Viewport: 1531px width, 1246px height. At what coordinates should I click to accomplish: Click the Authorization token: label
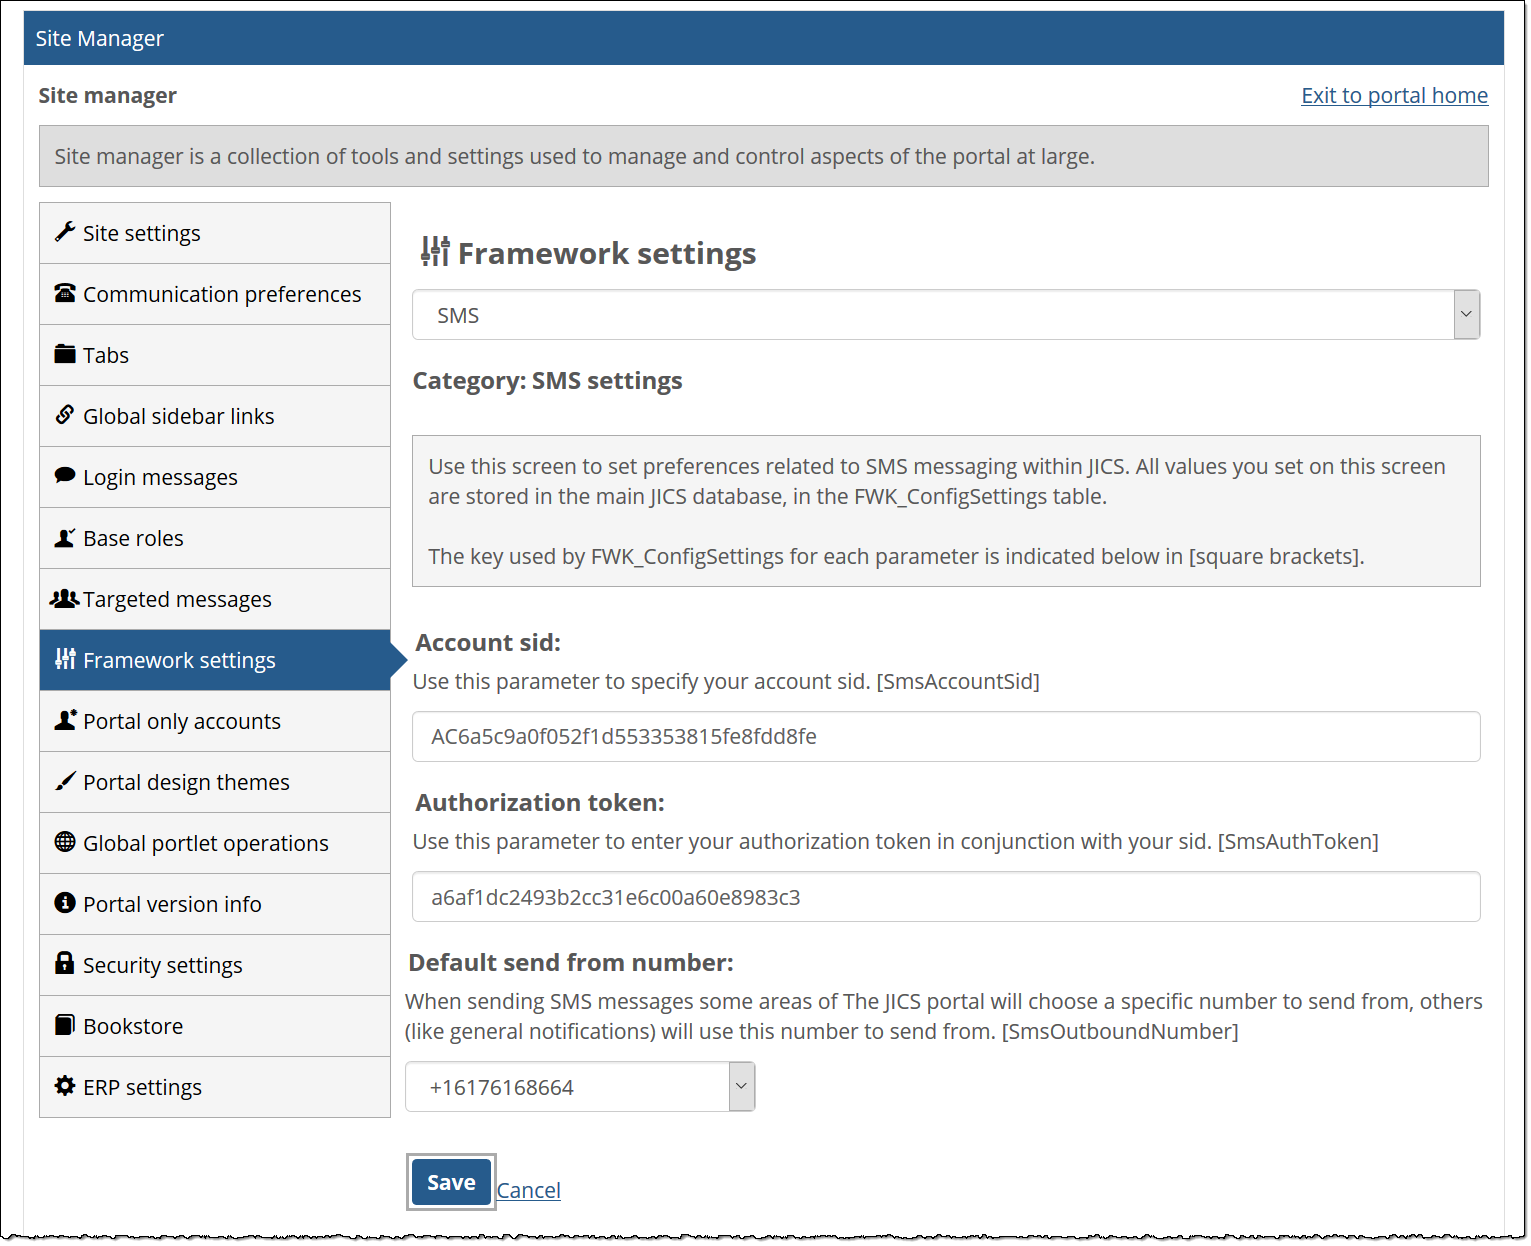[540, 802]
